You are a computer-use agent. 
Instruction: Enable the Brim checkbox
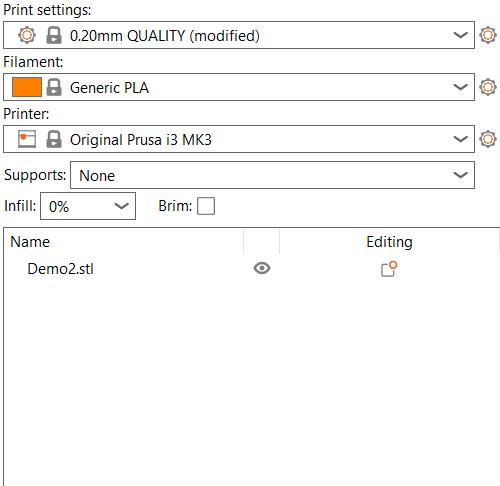pyautogui.click(x=206, y=206)
